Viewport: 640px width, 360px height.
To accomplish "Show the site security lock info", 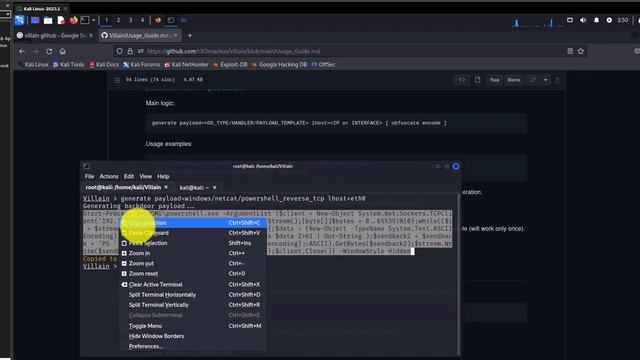I will (130, 51).
